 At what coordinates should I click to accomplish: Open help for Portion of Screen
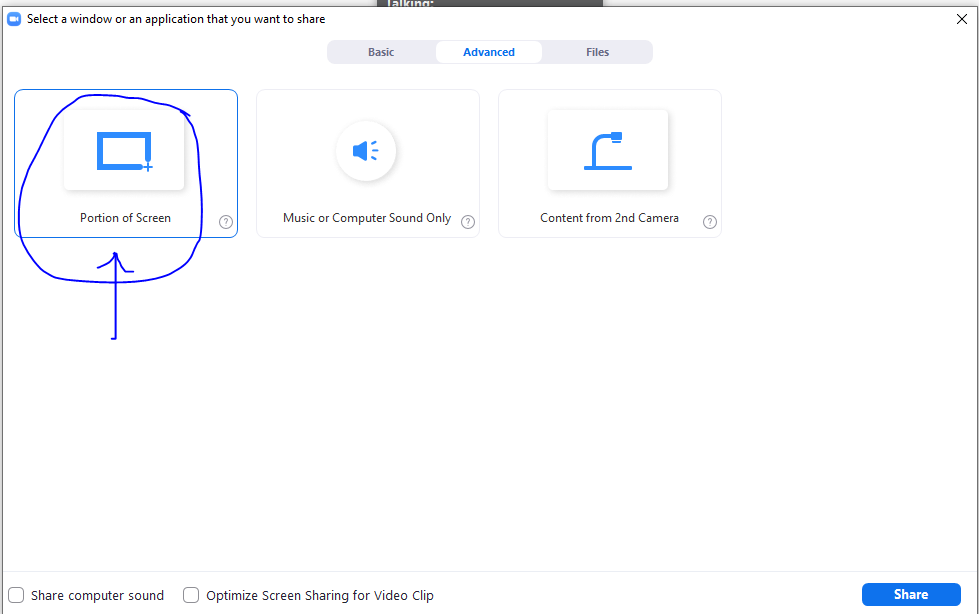(x=226, y=222)
